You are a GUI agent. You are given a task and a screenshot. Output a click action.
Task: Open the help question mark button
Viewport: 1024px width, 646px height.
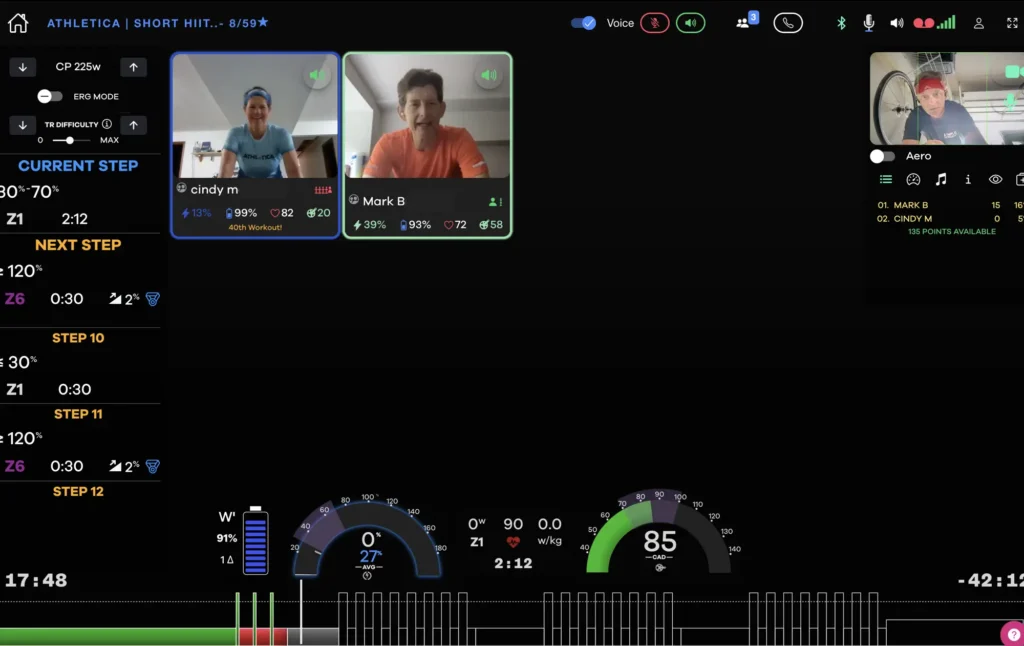1012,634
